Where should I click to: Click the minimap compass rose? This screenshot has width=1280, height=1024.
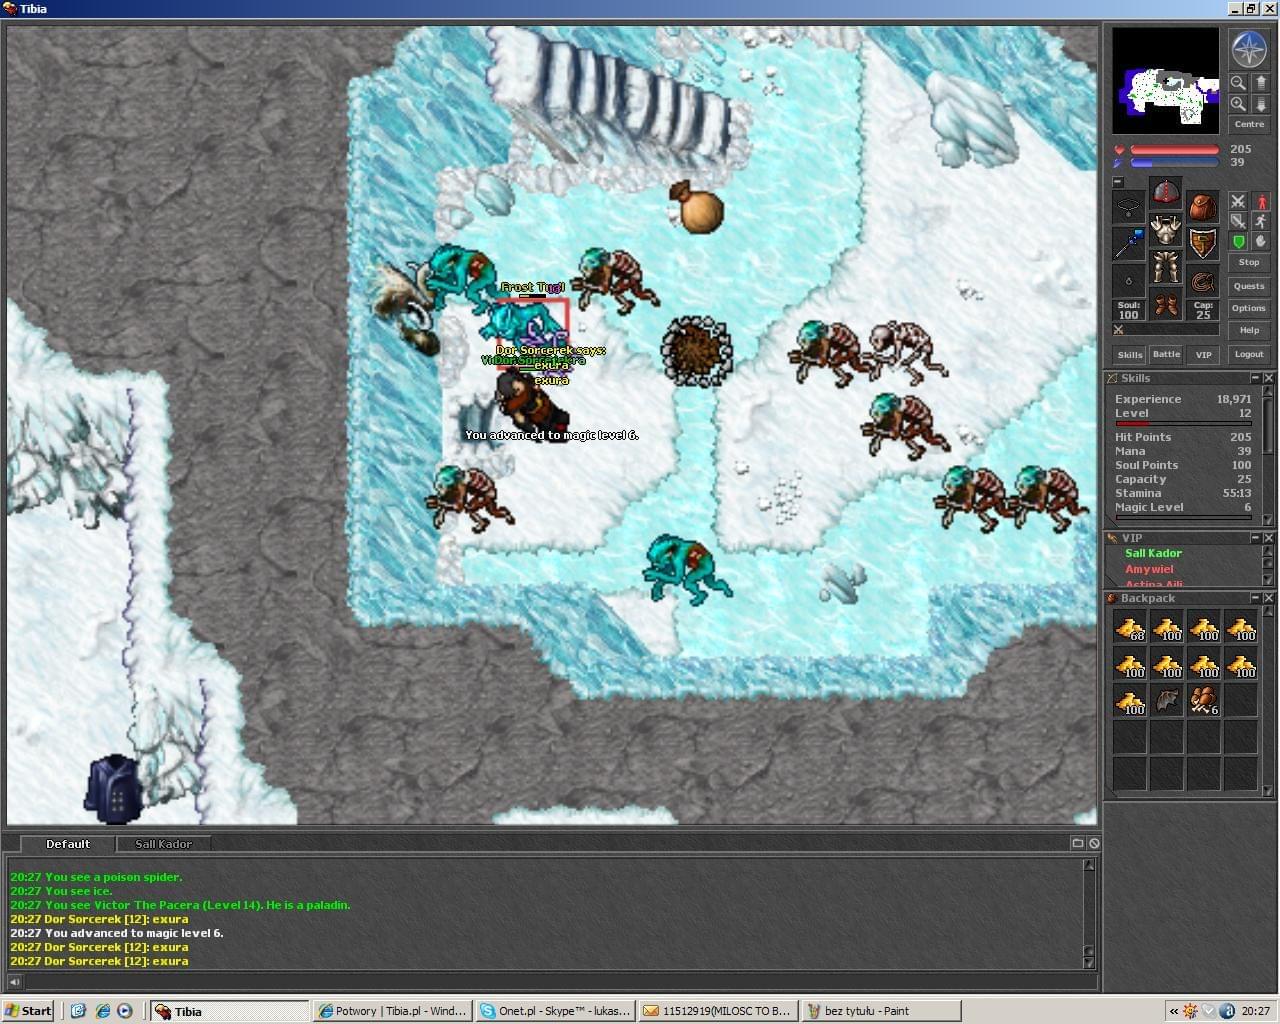[x=1248, y=49]
